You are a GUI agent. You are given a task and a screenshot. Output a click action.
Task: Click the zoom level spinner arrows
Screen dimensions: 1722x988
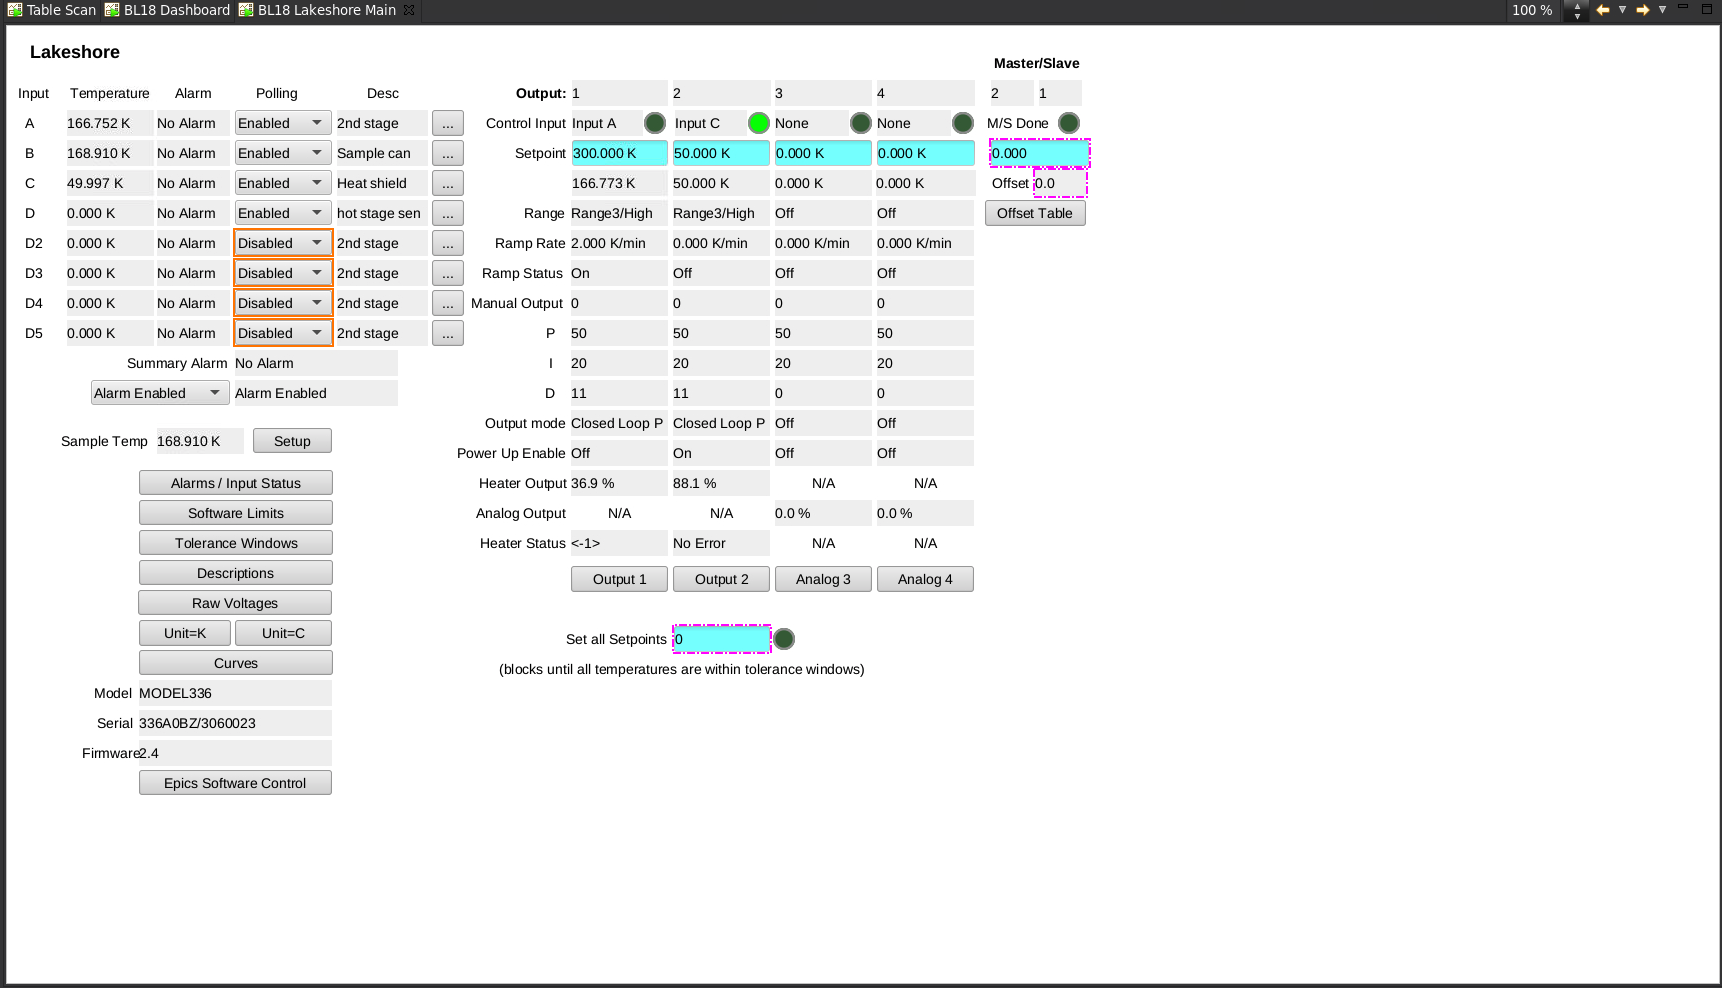click(1577, 11)
